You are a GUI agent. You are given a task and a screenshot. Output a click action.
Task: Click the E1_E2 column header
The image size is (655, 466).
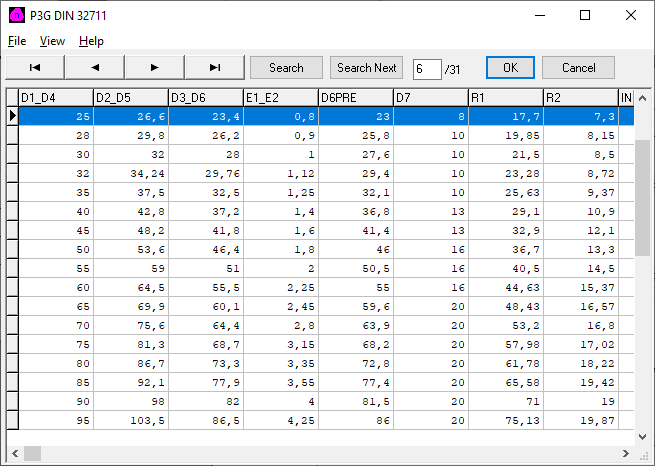click(x=280, y=97)
